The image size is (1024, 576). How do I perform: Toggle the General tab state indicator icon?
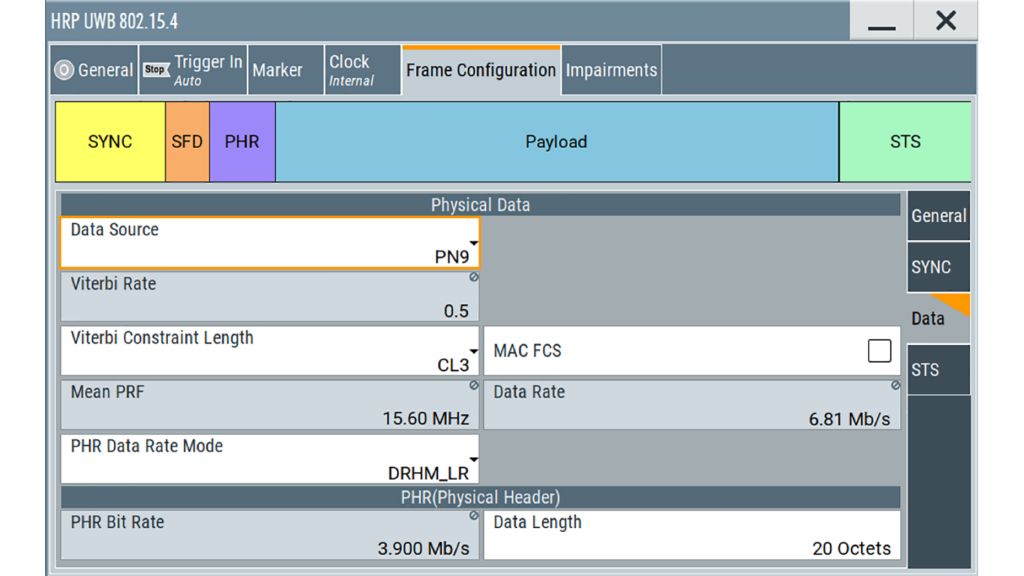[64, 70]
